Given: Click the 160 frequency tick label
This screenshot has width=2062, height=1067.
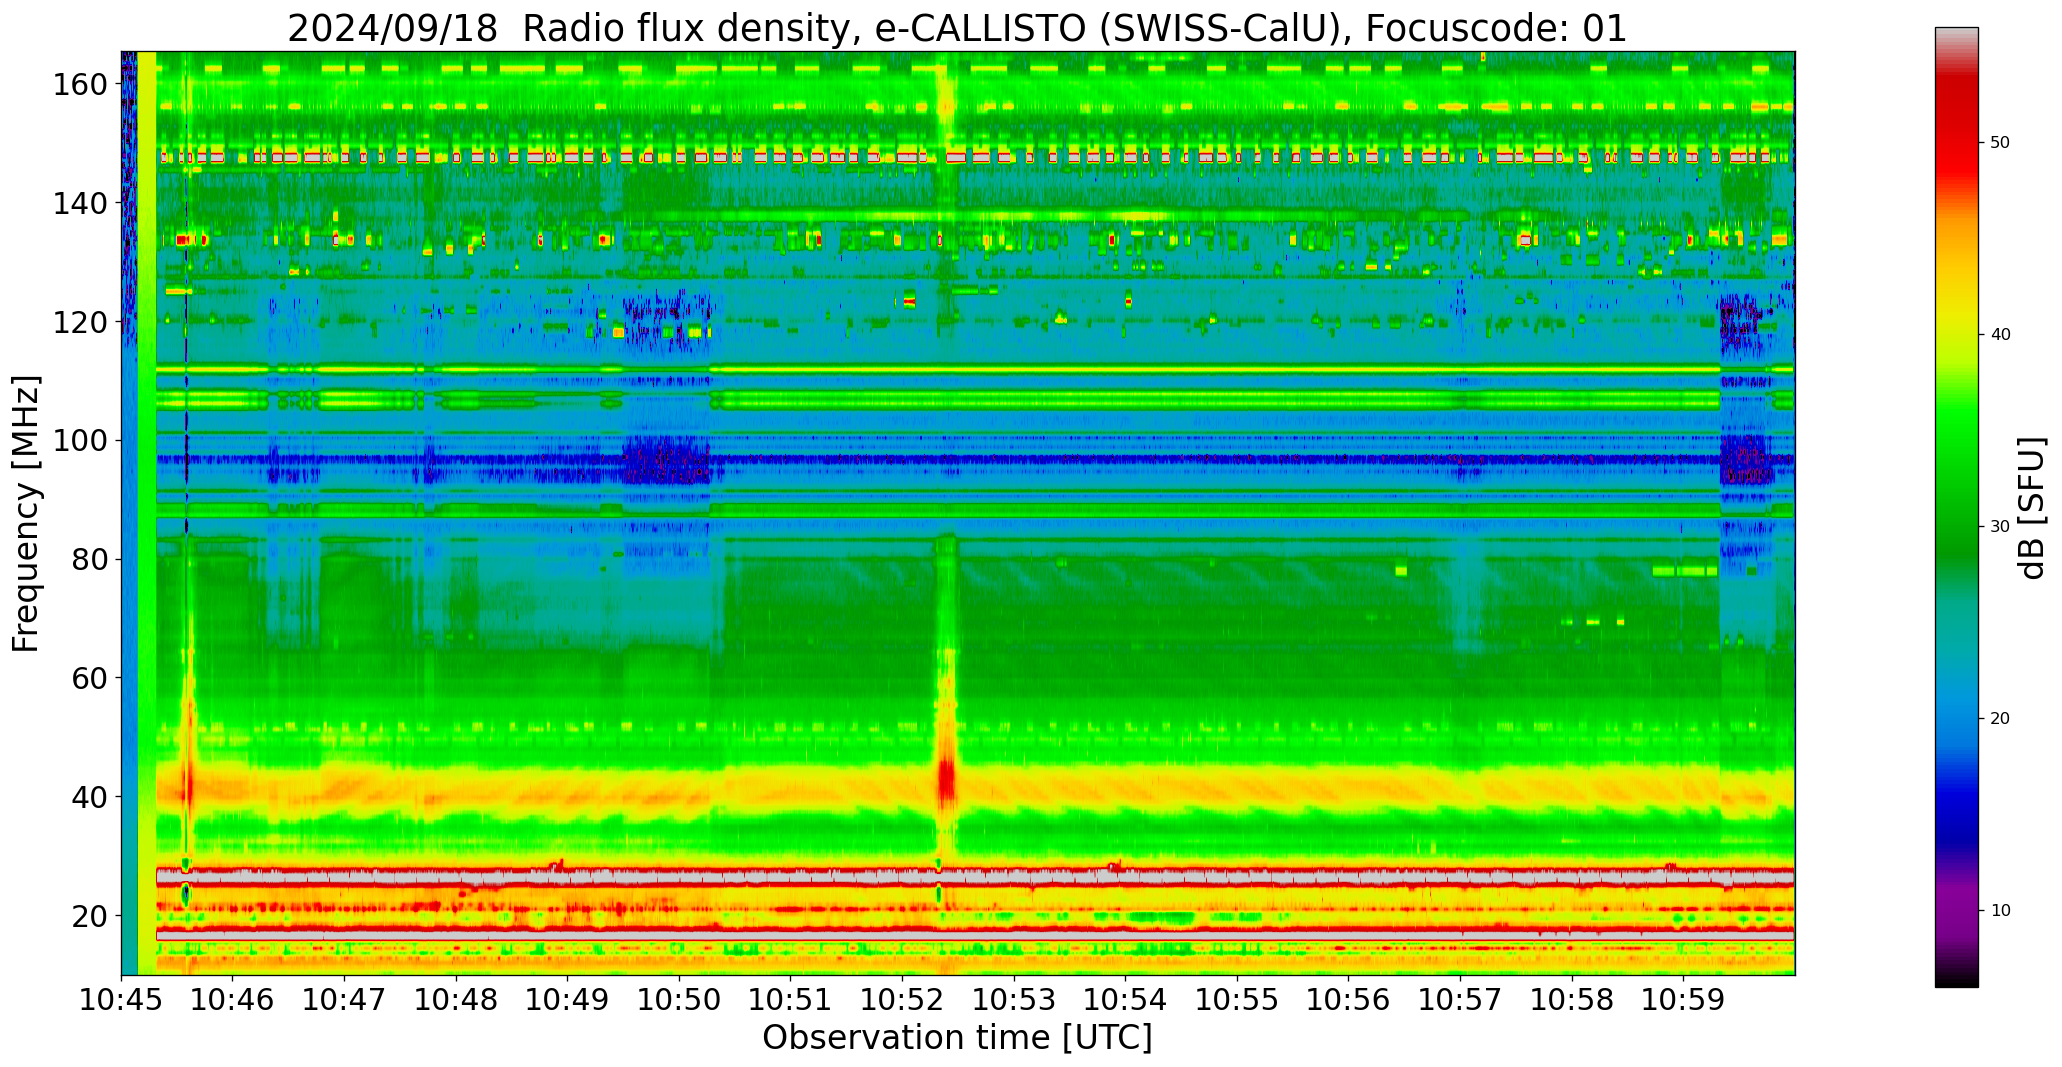Looking at the screenshot, I should click(x=80, y=85).
